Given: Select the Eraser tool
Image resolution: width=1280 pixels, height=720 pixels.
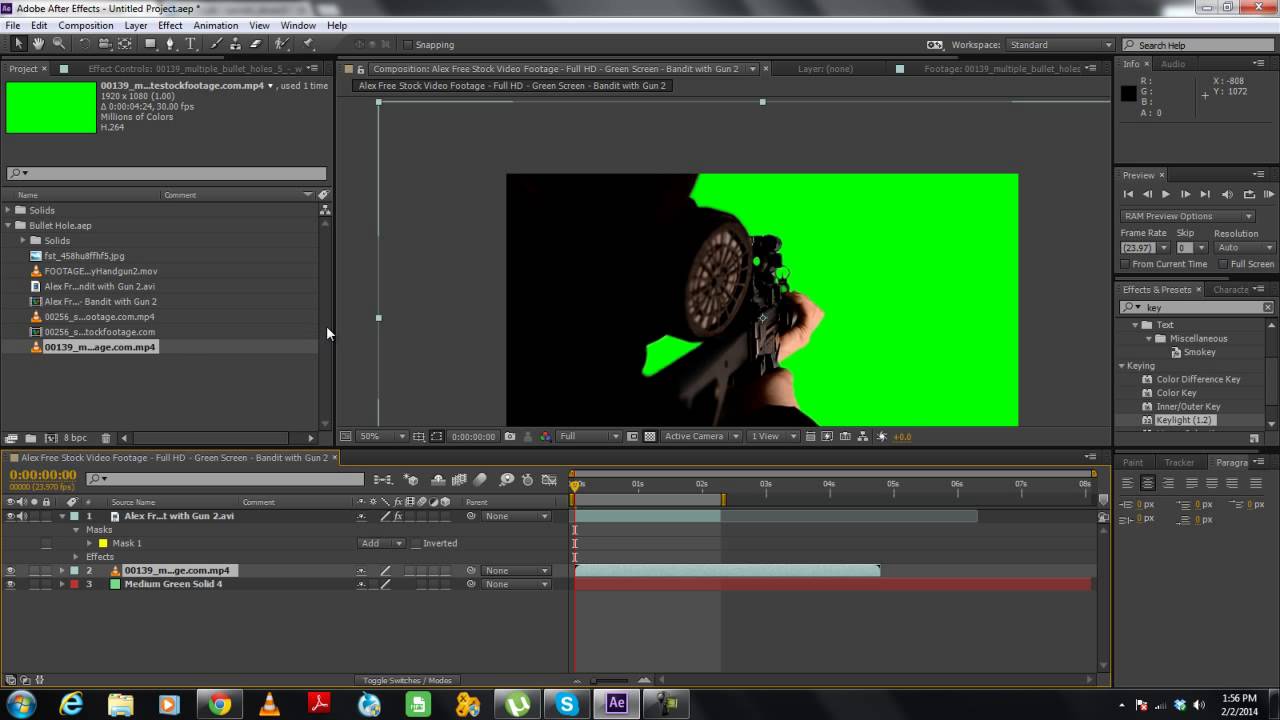Looking at the screenshot, I should click(x=255, y=44).
